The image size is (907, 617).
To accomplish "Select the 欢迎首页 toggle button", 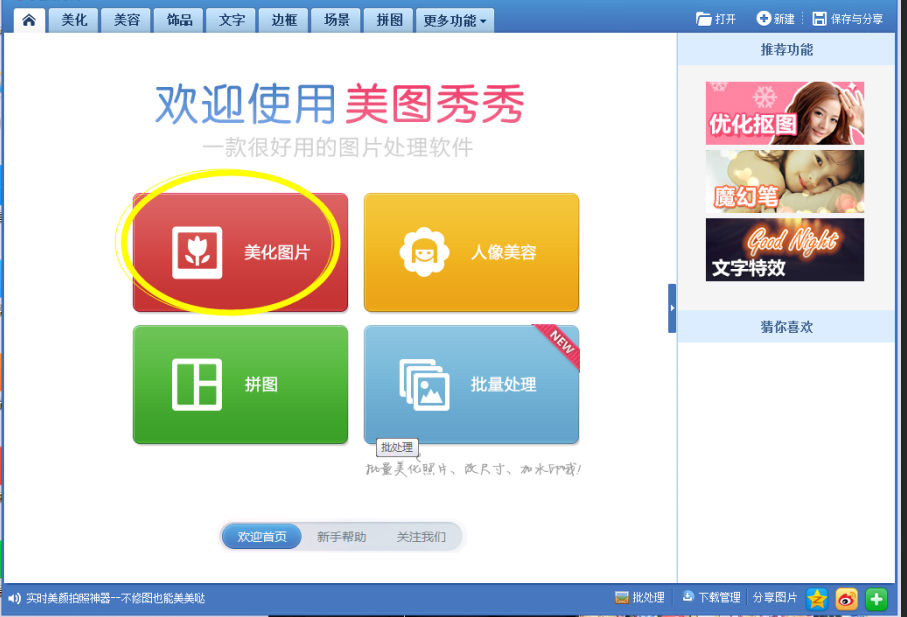I will 262,537.
